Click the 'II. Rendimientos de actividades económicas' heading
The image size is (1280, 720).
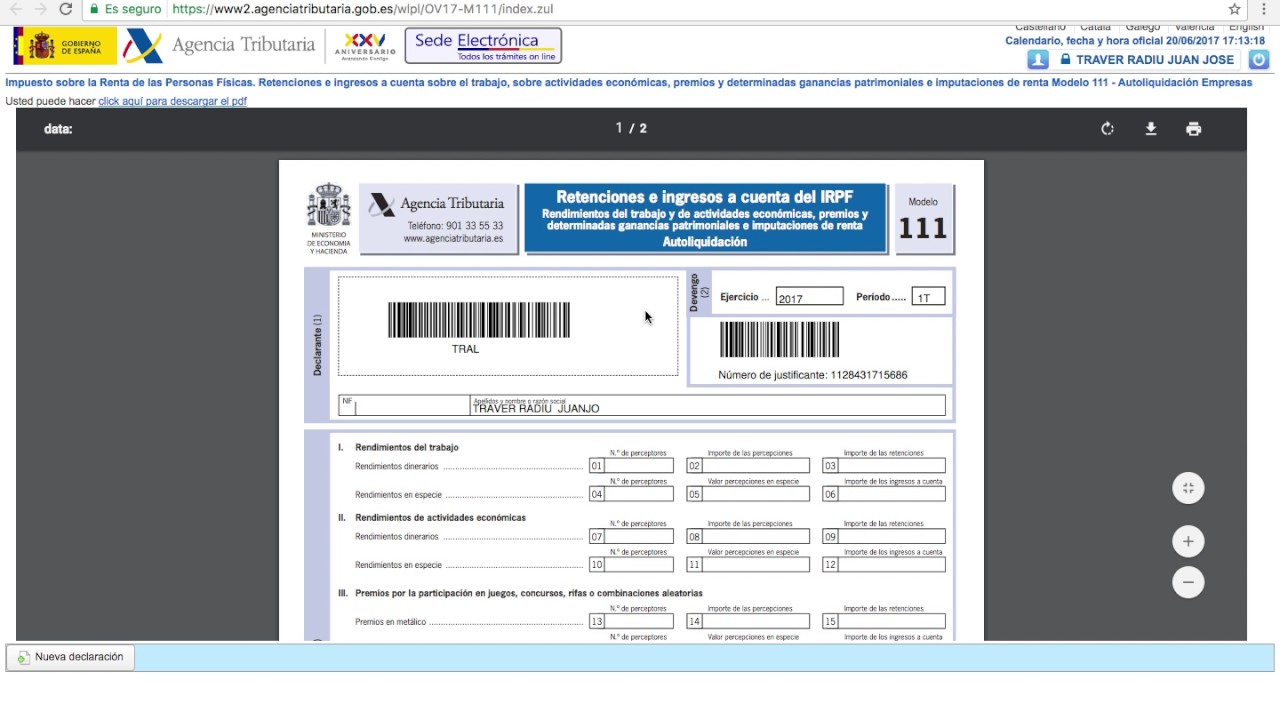click(x=432, y=517)
